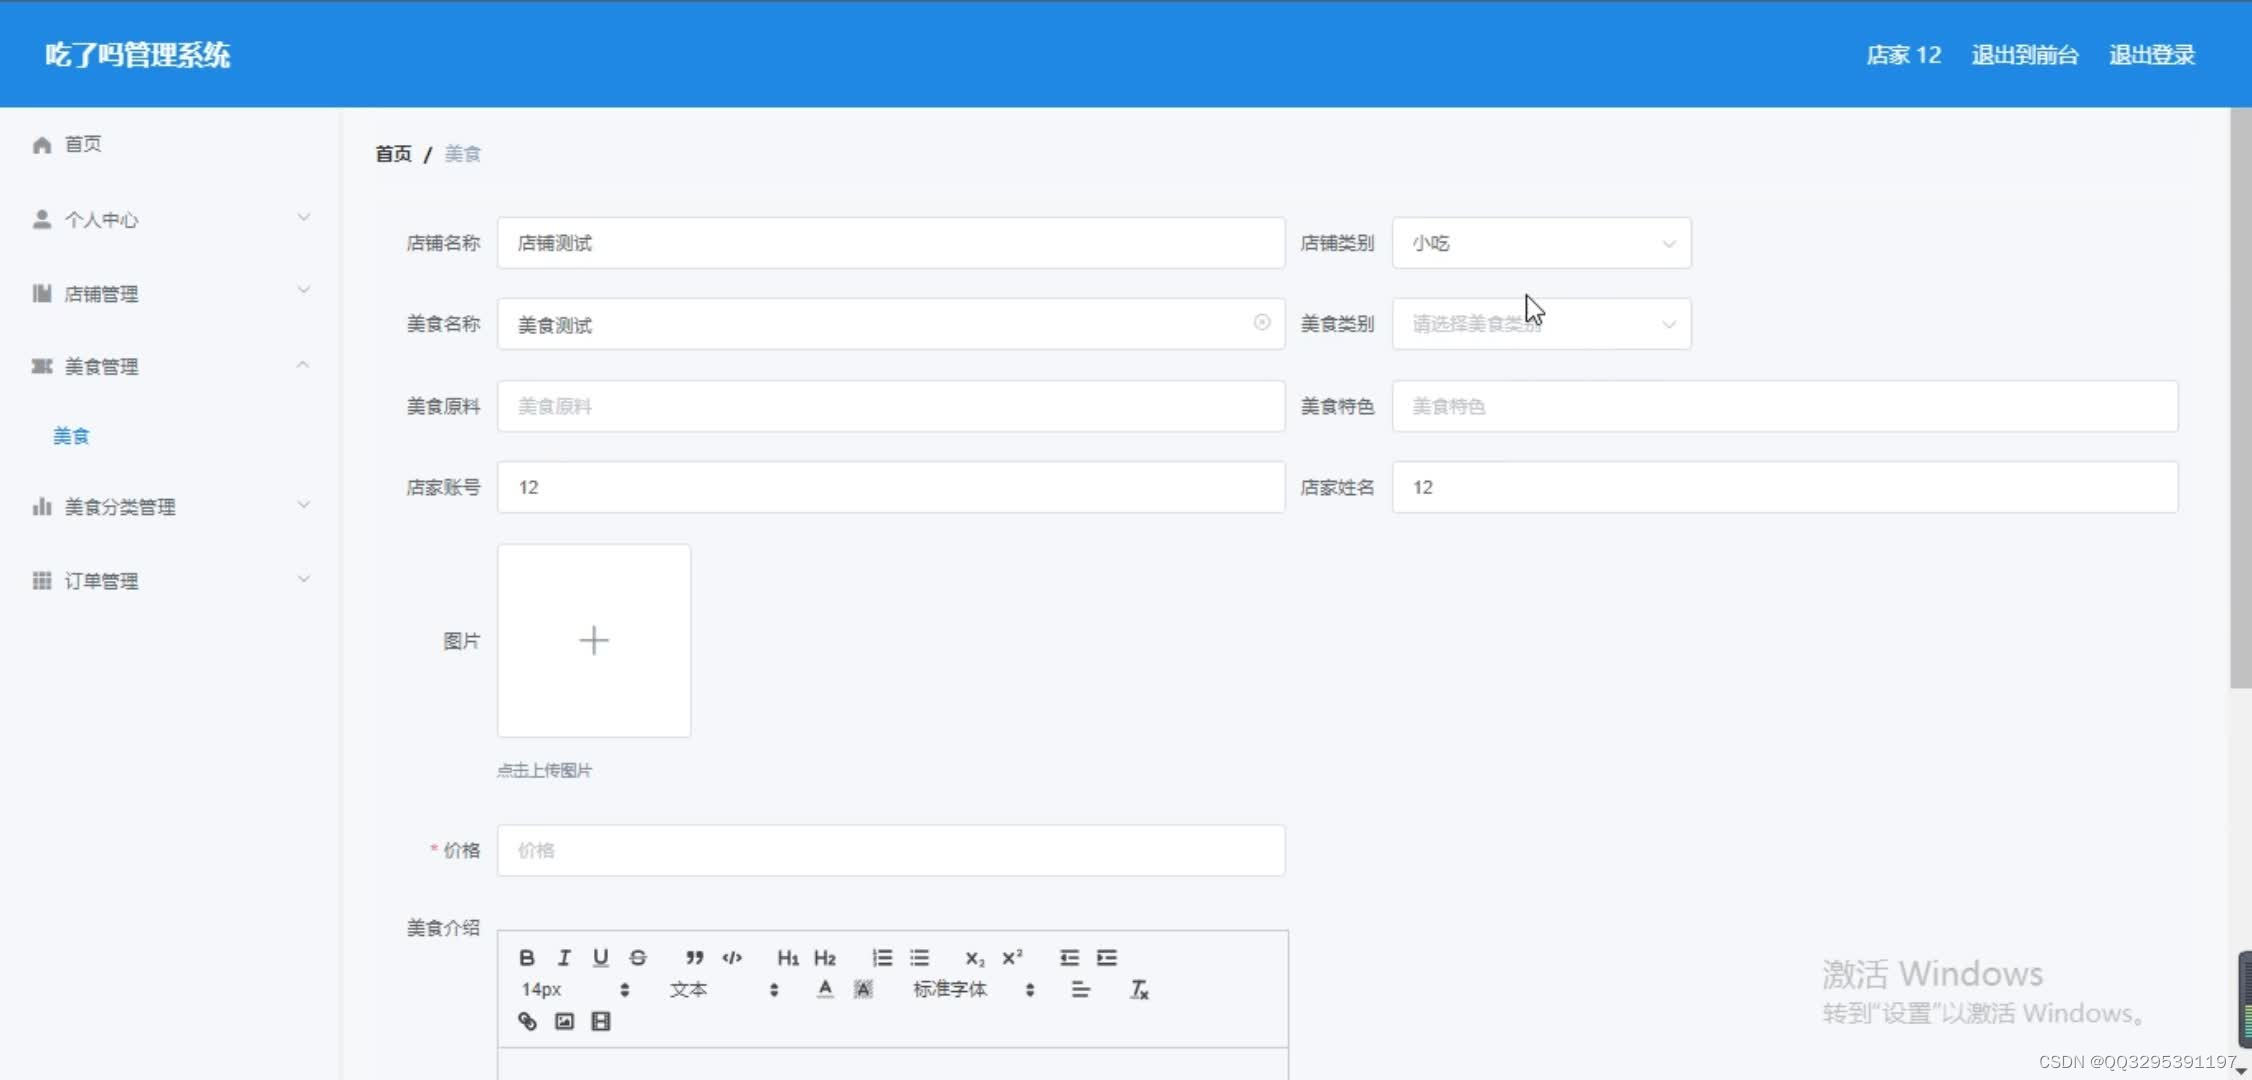Image resolution: width=2252 pixels, height=1080 pixels.
Task: Toggle bold formatting in the editor
Action: pos(527,958)
